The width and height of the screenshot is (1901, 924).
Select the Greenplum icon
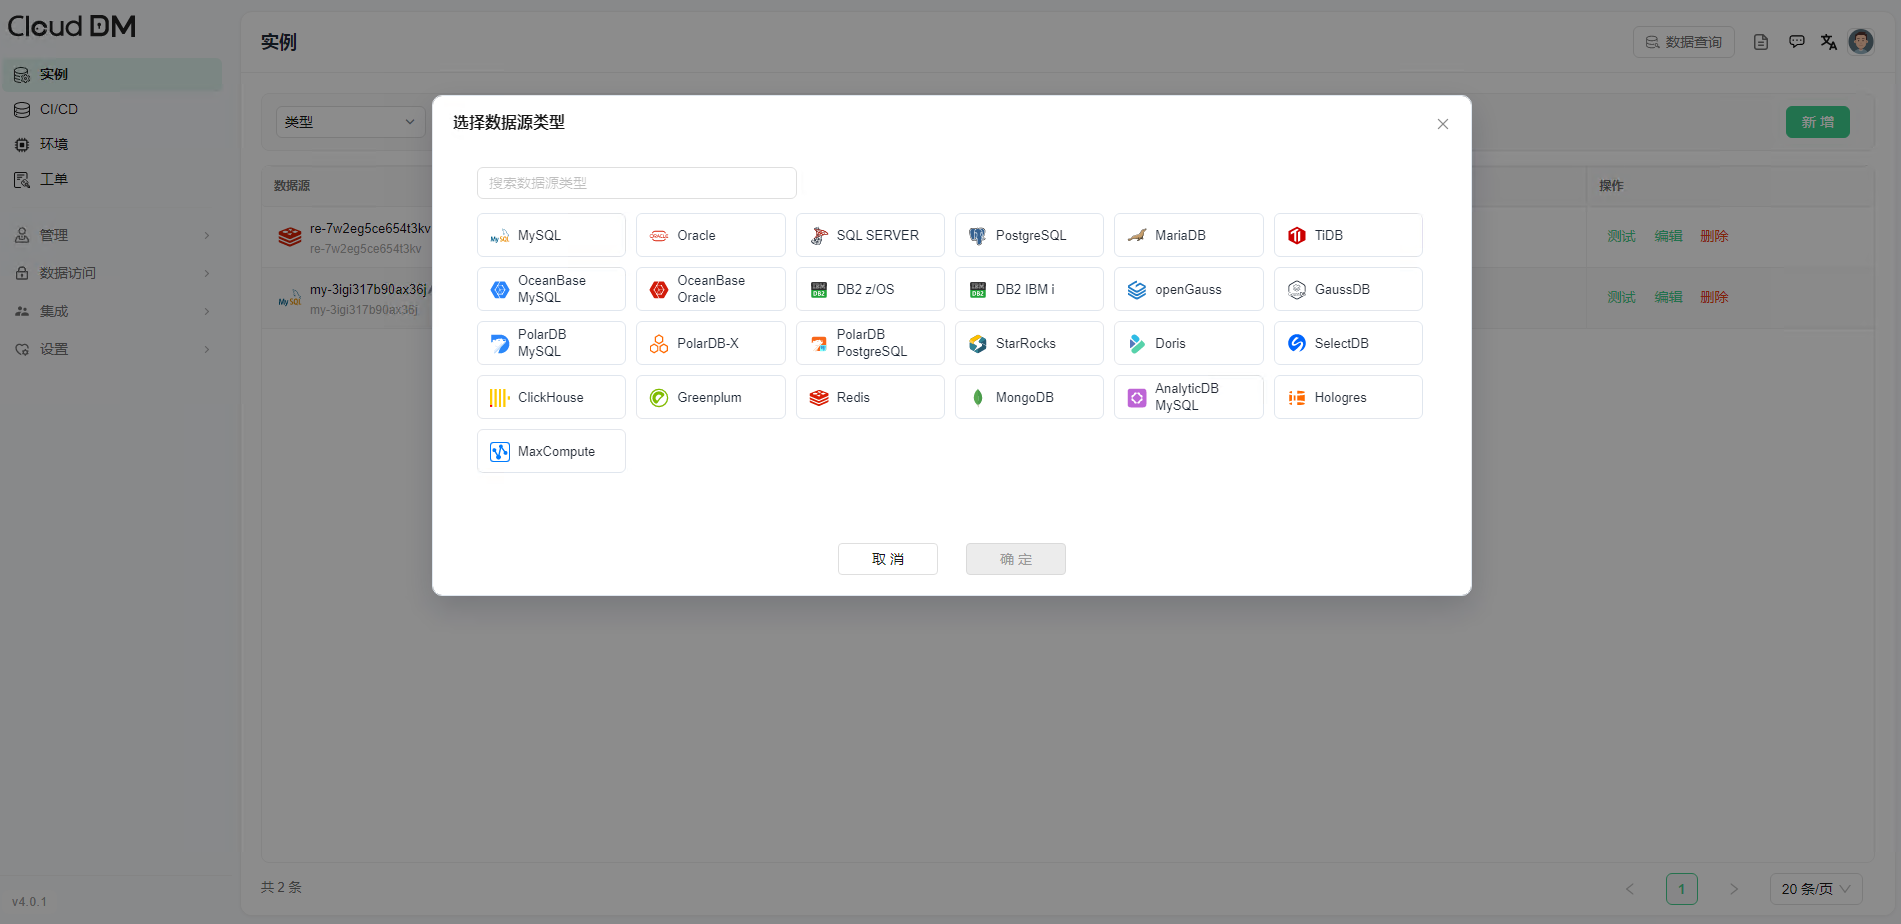tap(659, 398)
